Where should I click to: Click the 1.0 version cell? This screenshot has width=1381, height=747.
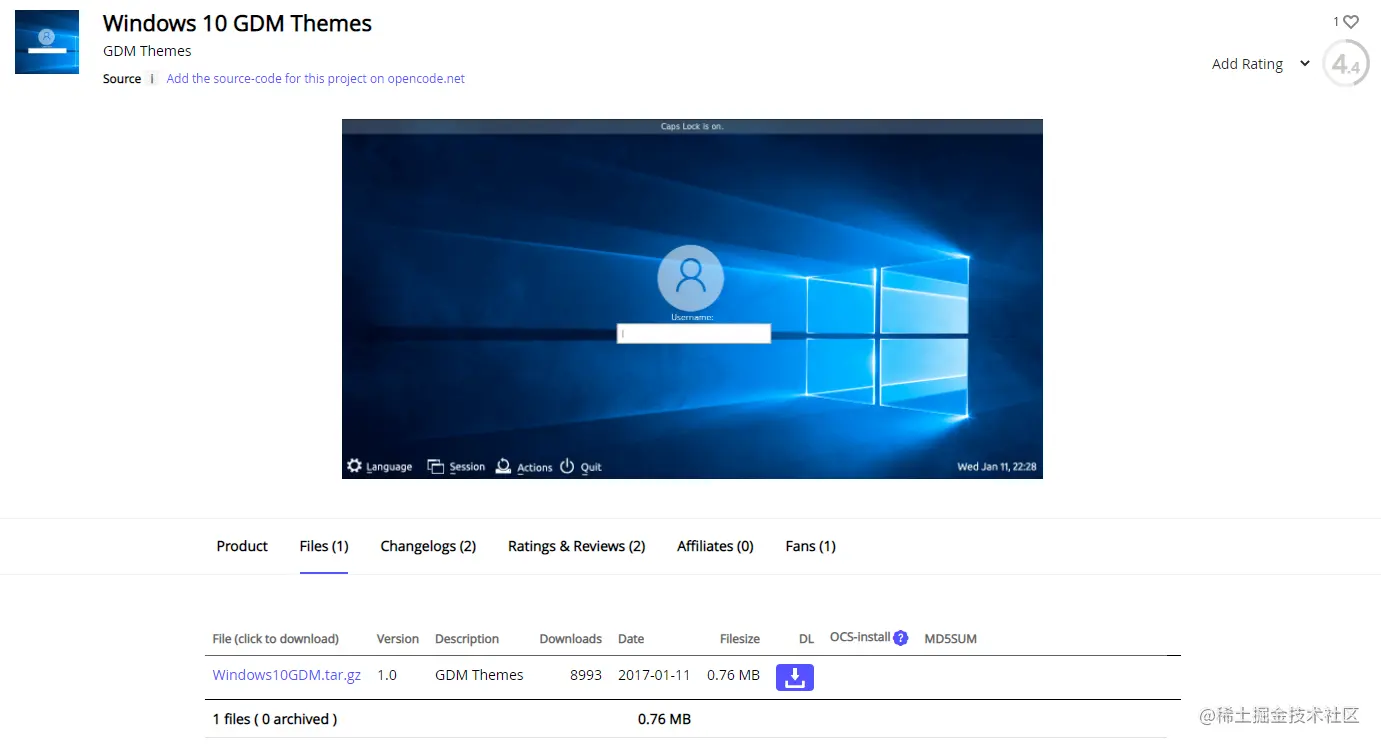[x=387, y=675]
